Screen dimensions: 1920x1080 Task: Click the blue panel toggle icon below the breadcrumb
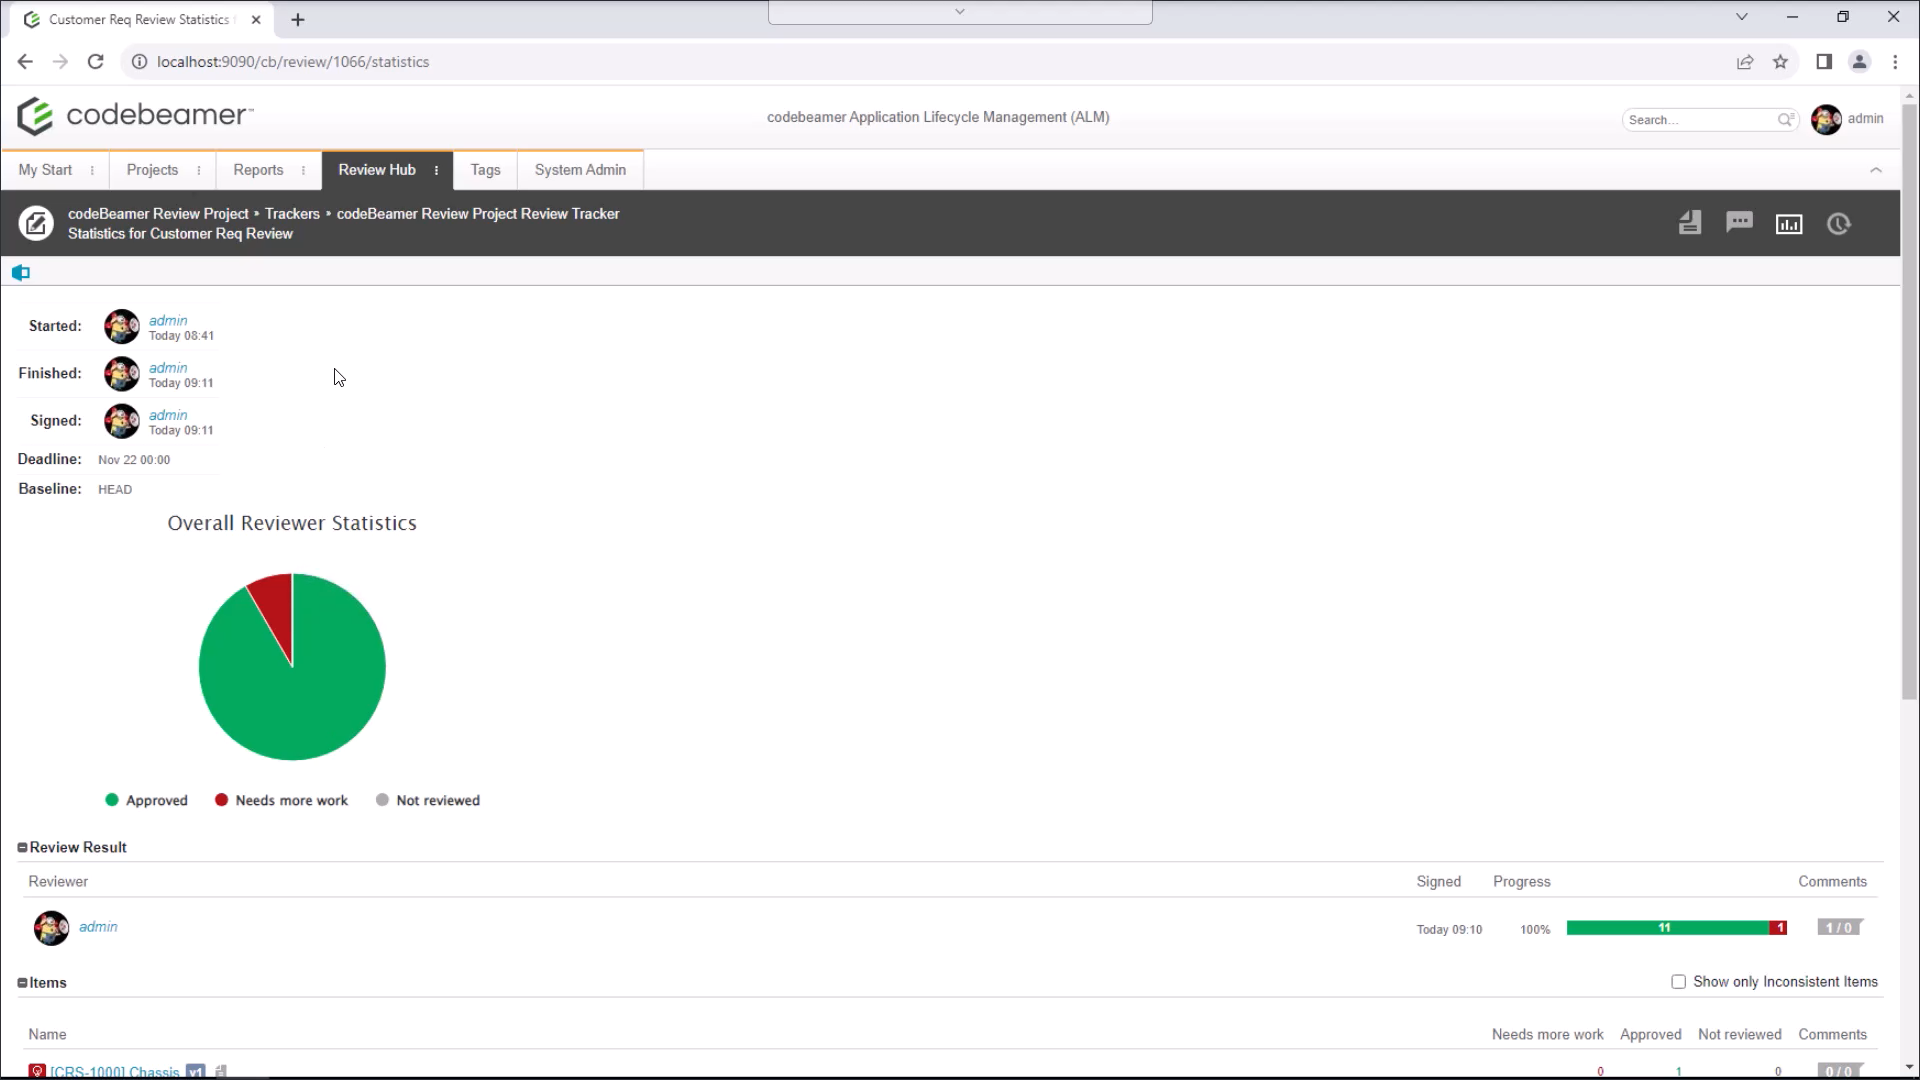21,272
